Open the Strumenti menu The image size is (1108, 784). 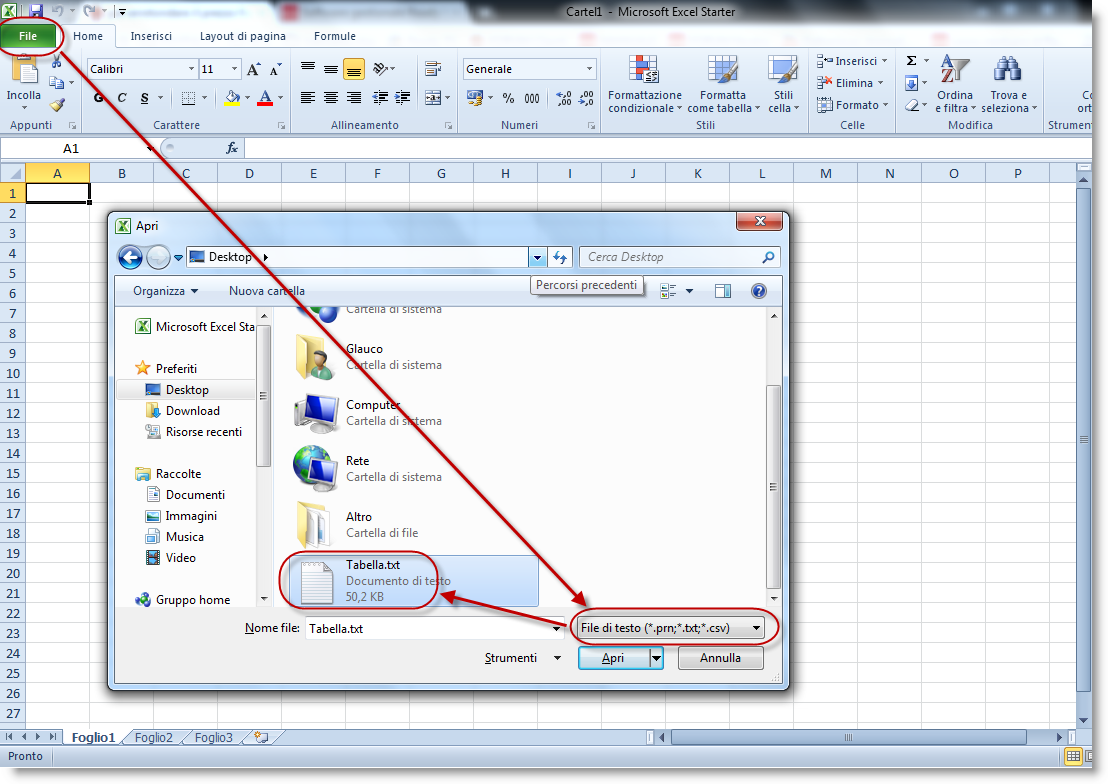pyautogui.click(x=522, y=658)
